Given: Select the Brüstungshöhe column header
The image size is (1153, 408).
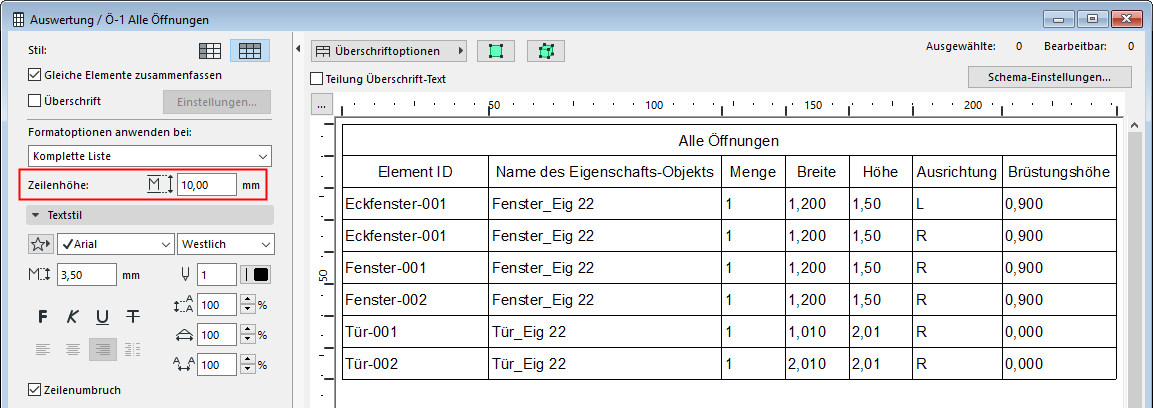Looking at the screenshot, I should 1059,172.
